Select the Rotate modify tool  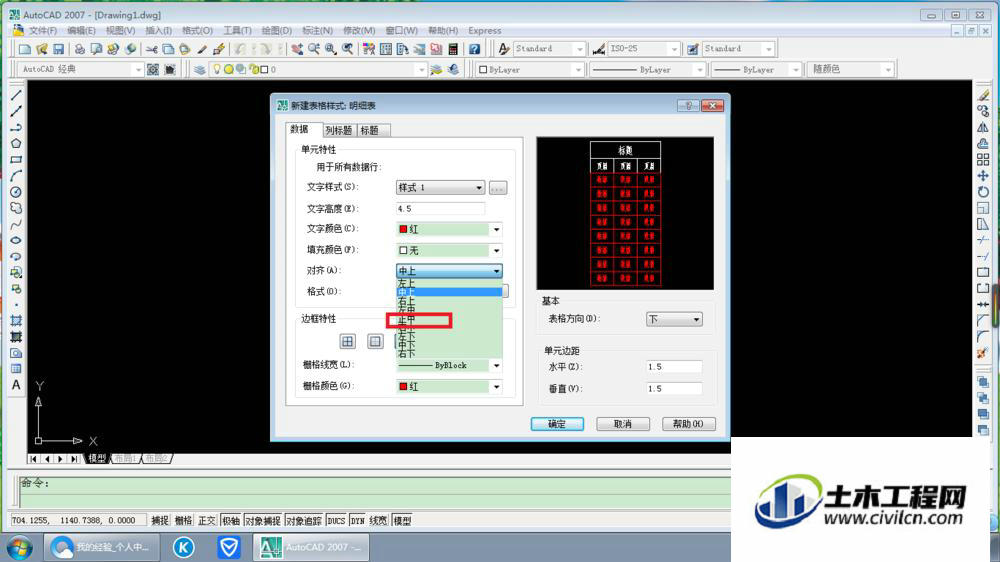(983, 191)
